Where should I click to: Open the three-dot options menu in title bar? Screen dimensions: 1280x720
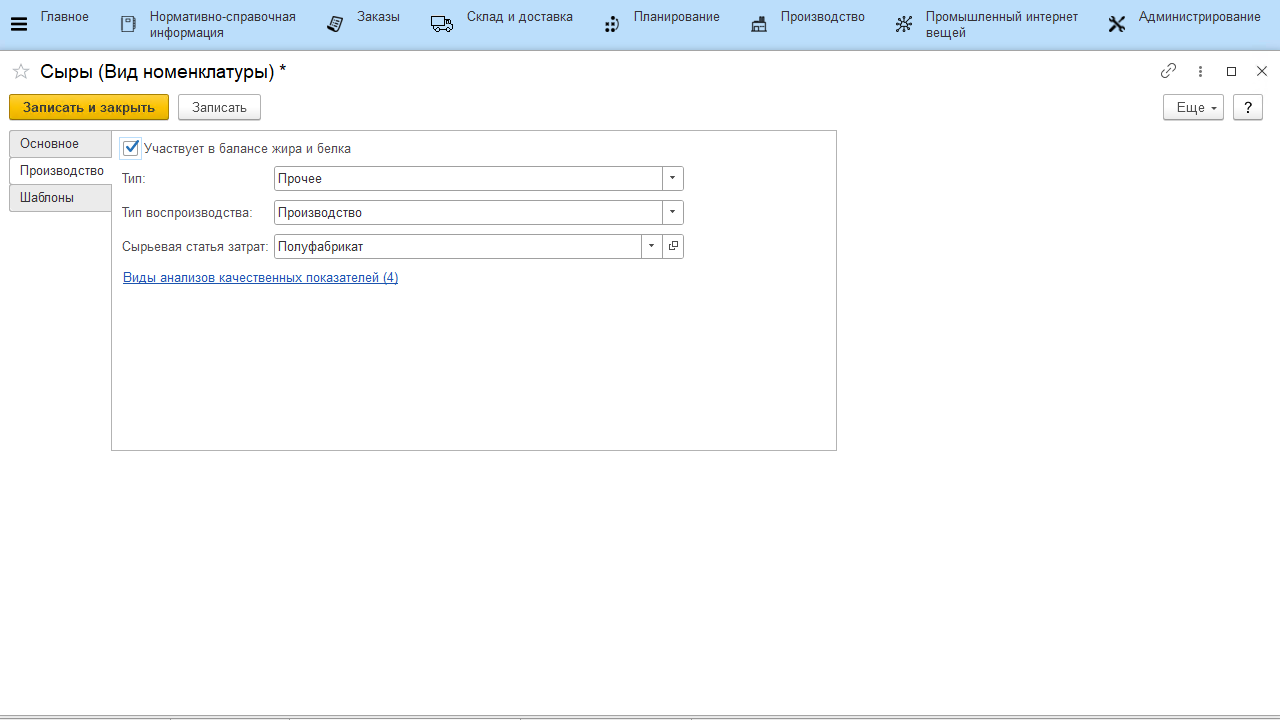click(x=1201, y=71)
